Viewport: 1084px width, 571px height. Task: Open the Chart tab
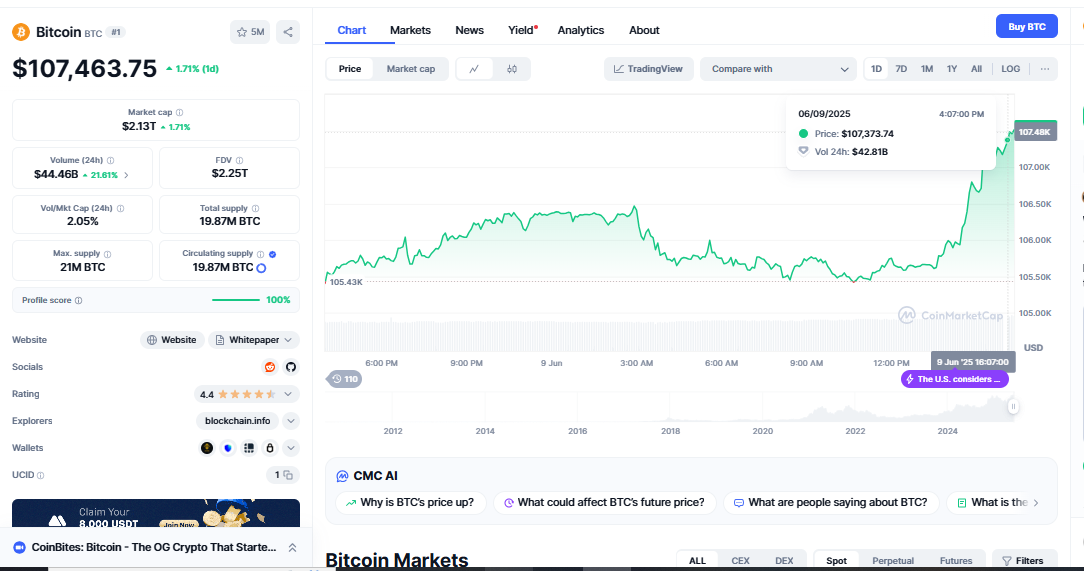[352, 30]
